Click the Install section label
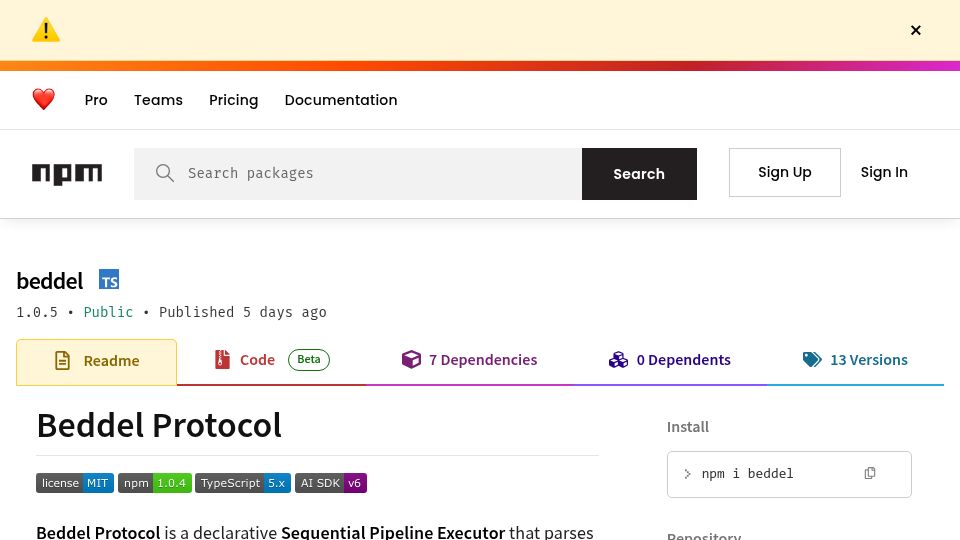The image size is (960, 540). pyautogui.click(x=688, y=427)
